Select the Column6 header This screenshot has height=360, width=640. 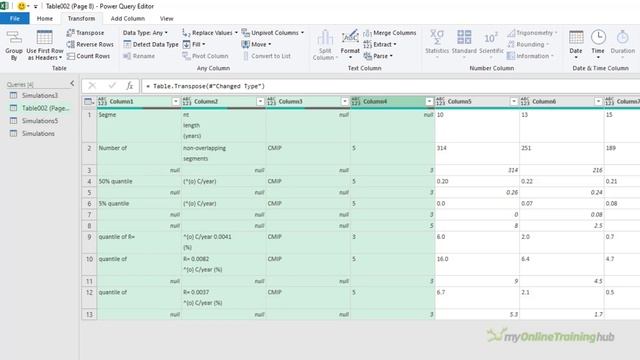point(561,101)
